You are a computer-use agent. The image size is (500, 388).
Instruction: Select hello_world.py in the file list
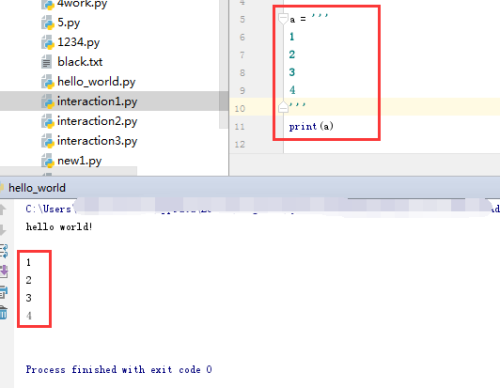point(96,82)
